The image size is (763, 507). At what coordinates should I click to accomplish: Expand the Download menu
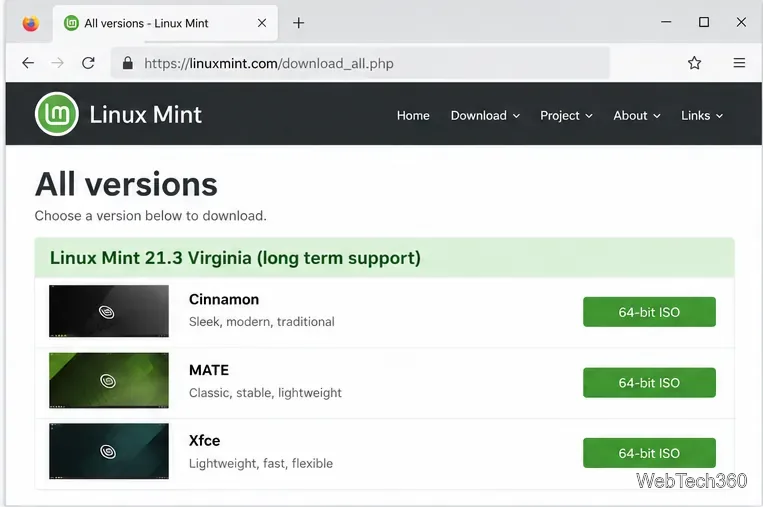(x=485, y=115)
